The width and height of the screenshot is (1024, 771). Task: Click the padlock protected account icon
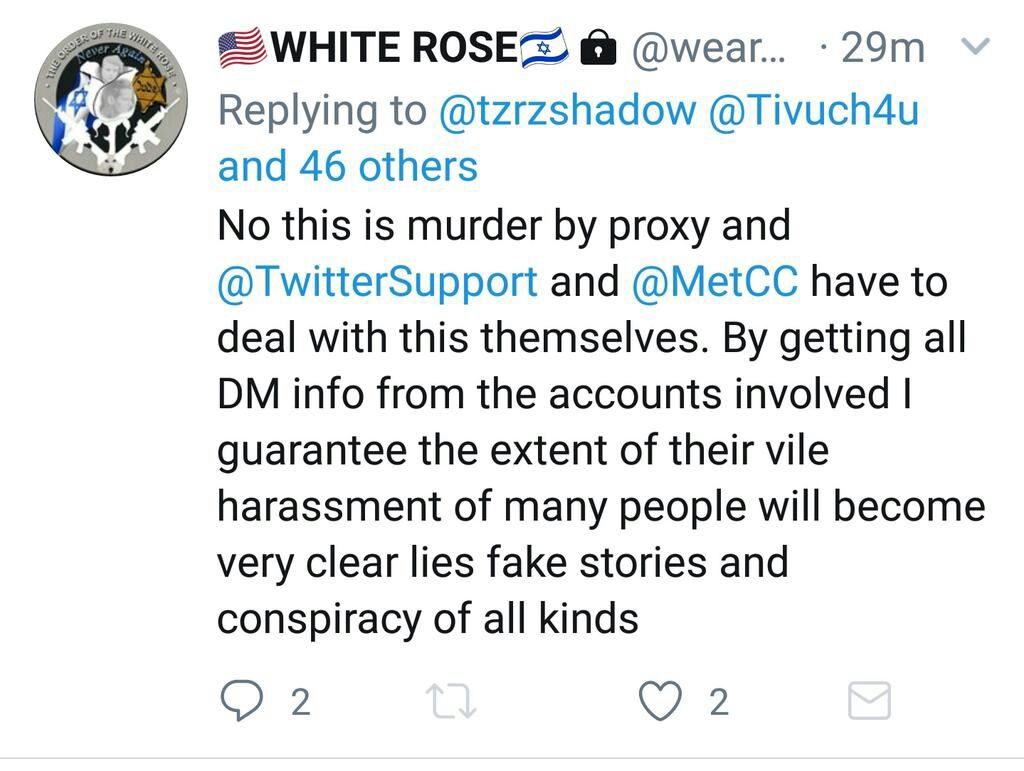(598, 48)
